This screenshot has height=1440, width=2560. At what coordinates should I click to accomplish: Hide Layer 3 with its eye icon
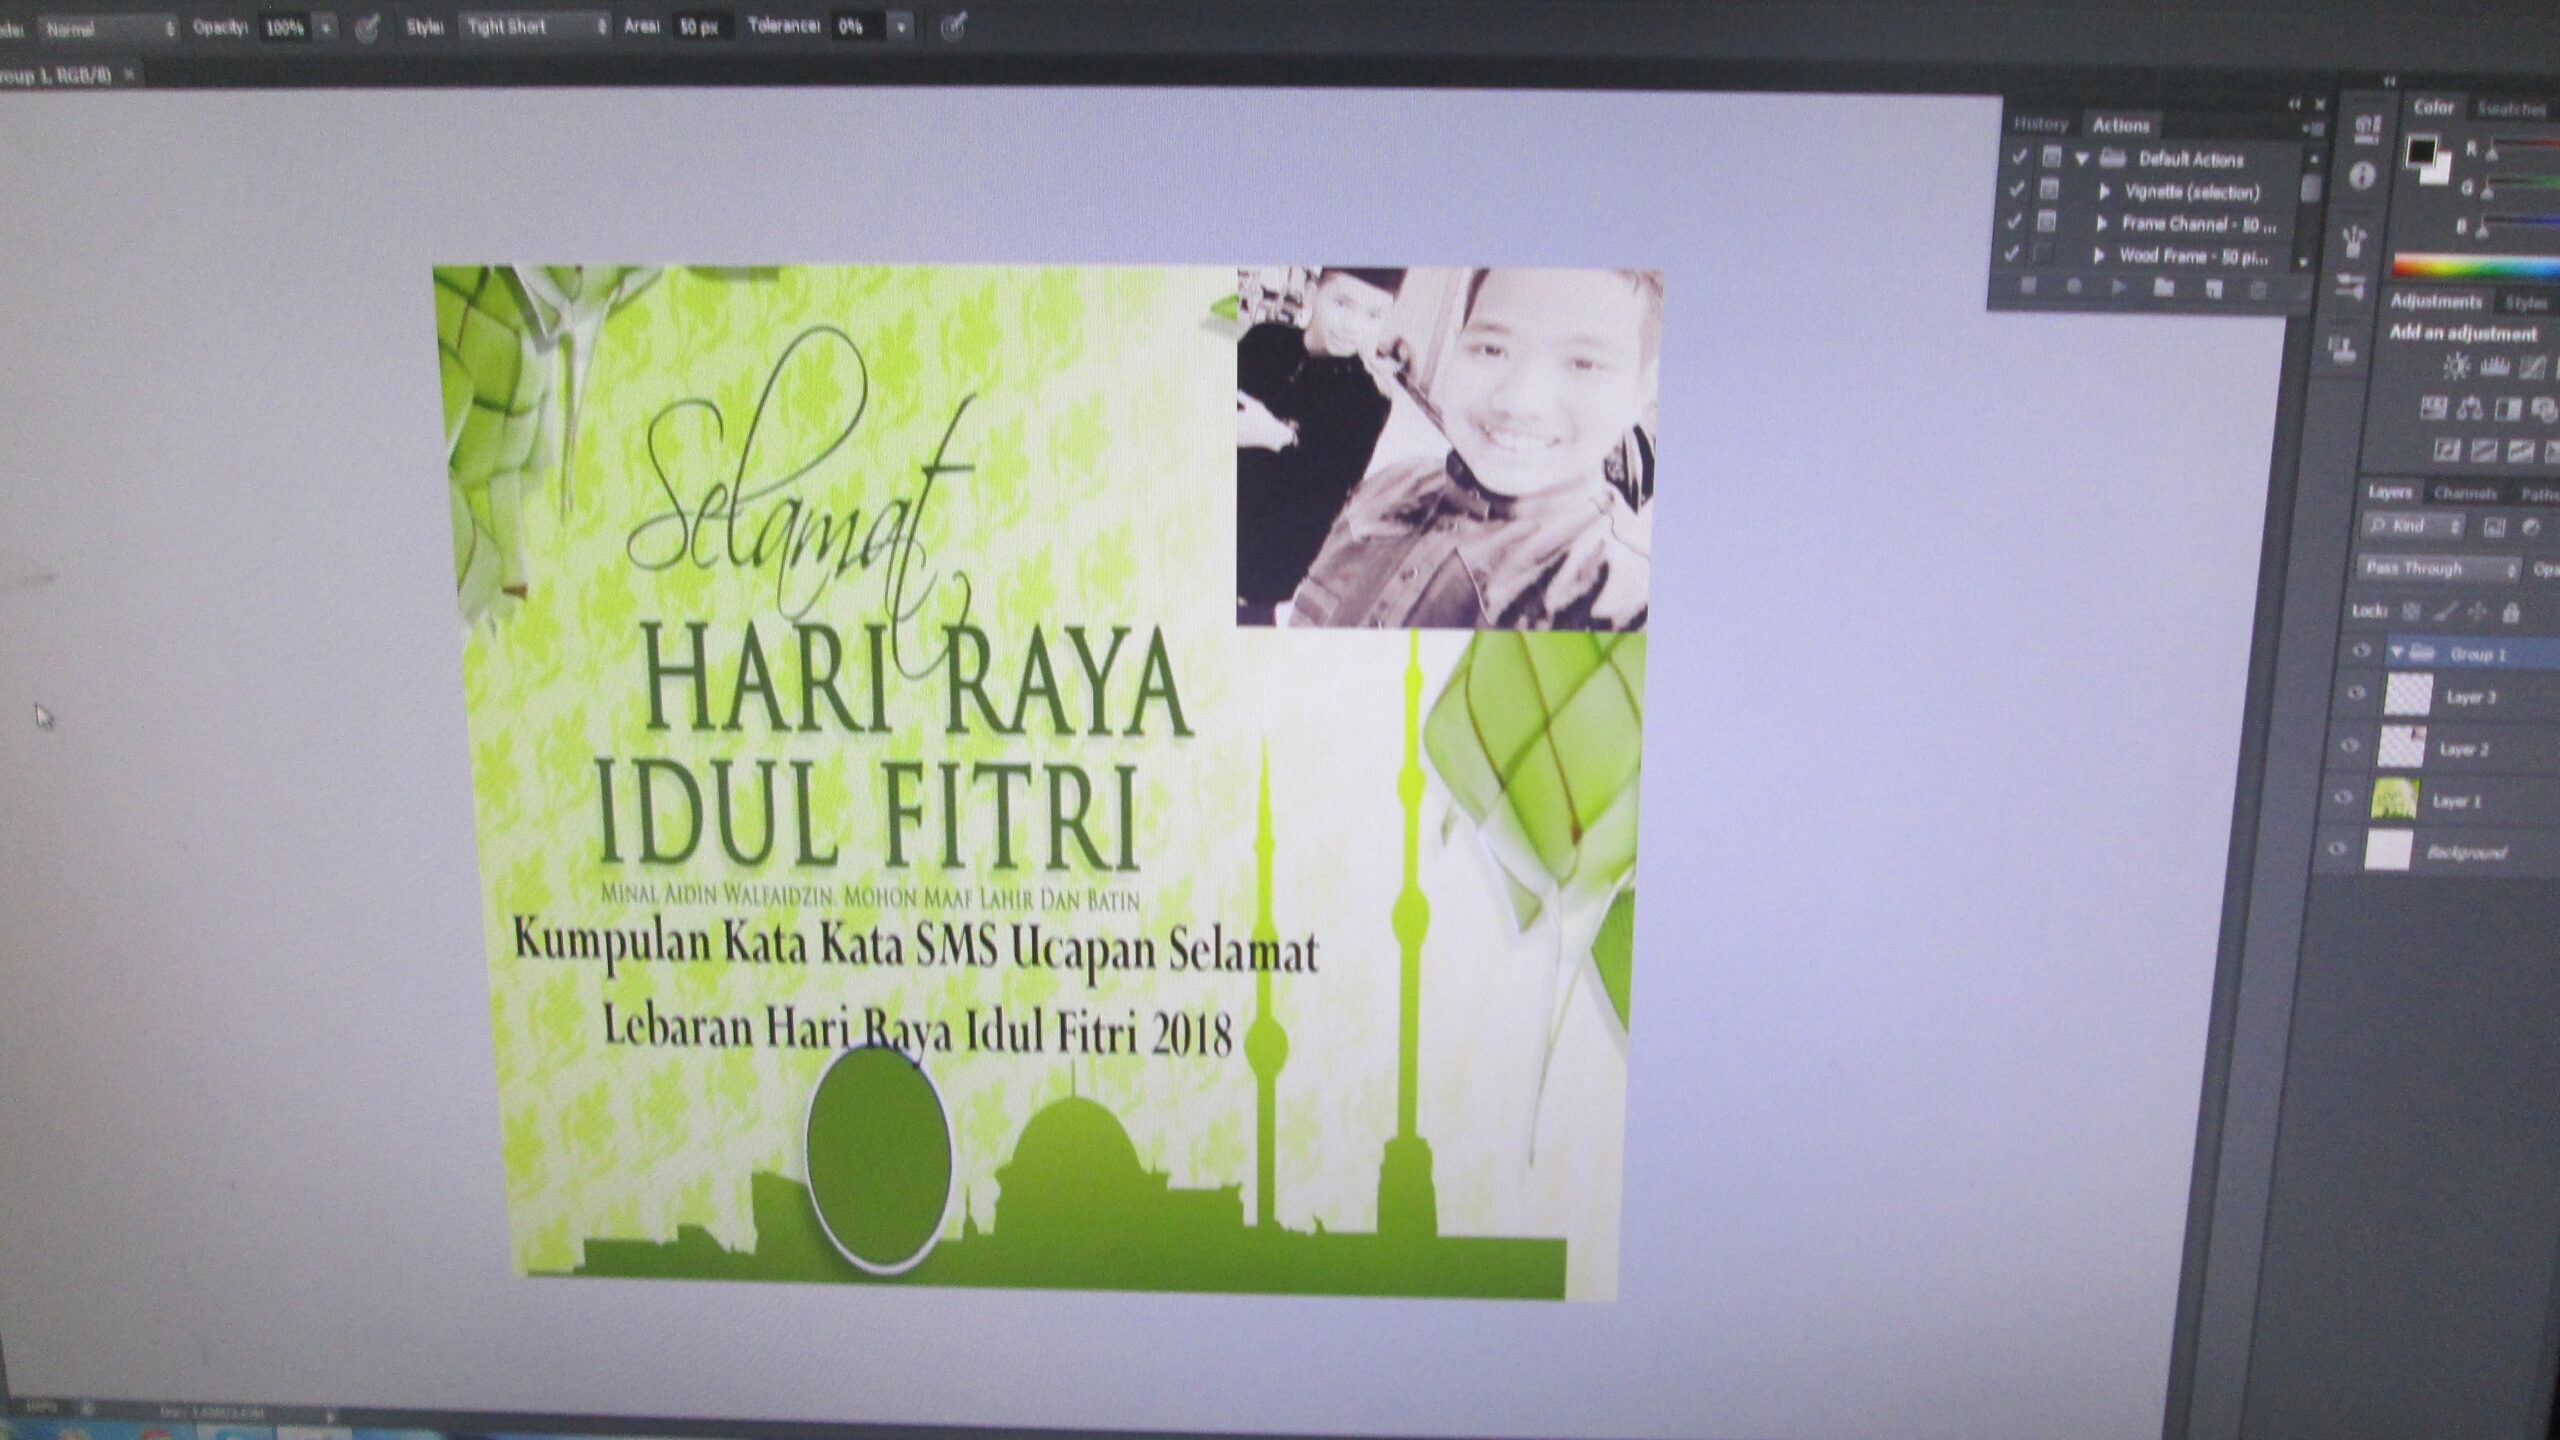click(x=2356, y=694)
